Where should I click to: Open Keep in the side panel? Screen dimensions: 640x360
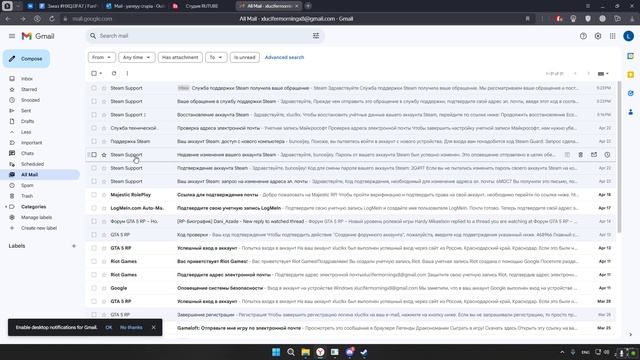tap(631, 75)
